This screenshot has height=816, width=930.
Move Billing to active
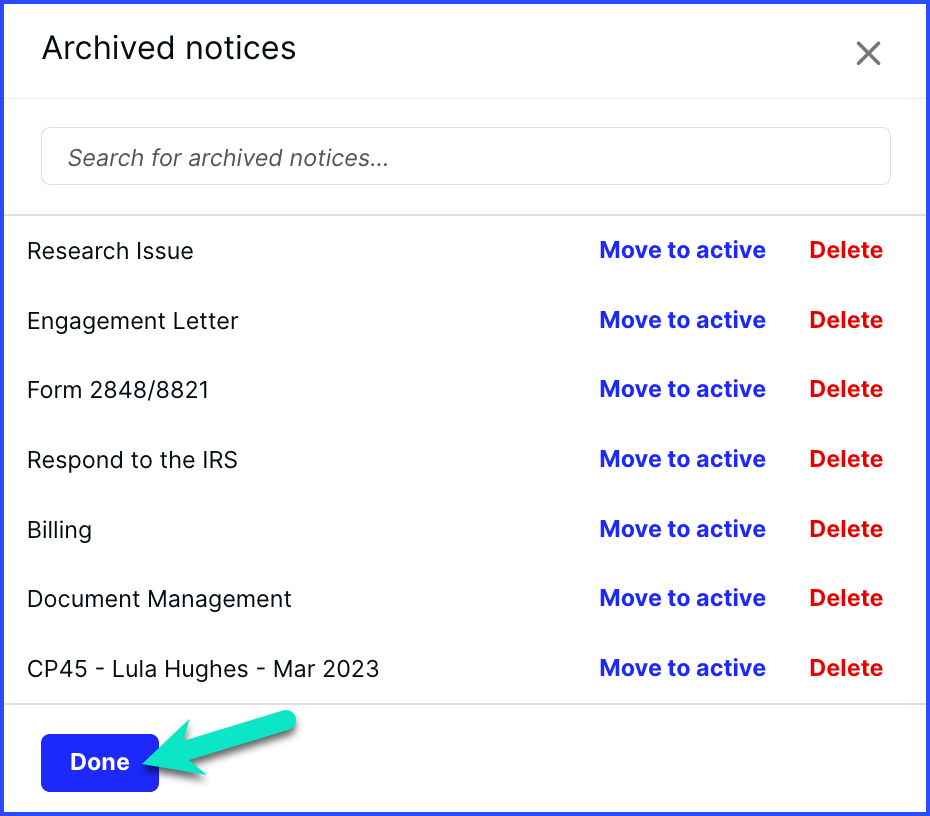click(682, 529)
